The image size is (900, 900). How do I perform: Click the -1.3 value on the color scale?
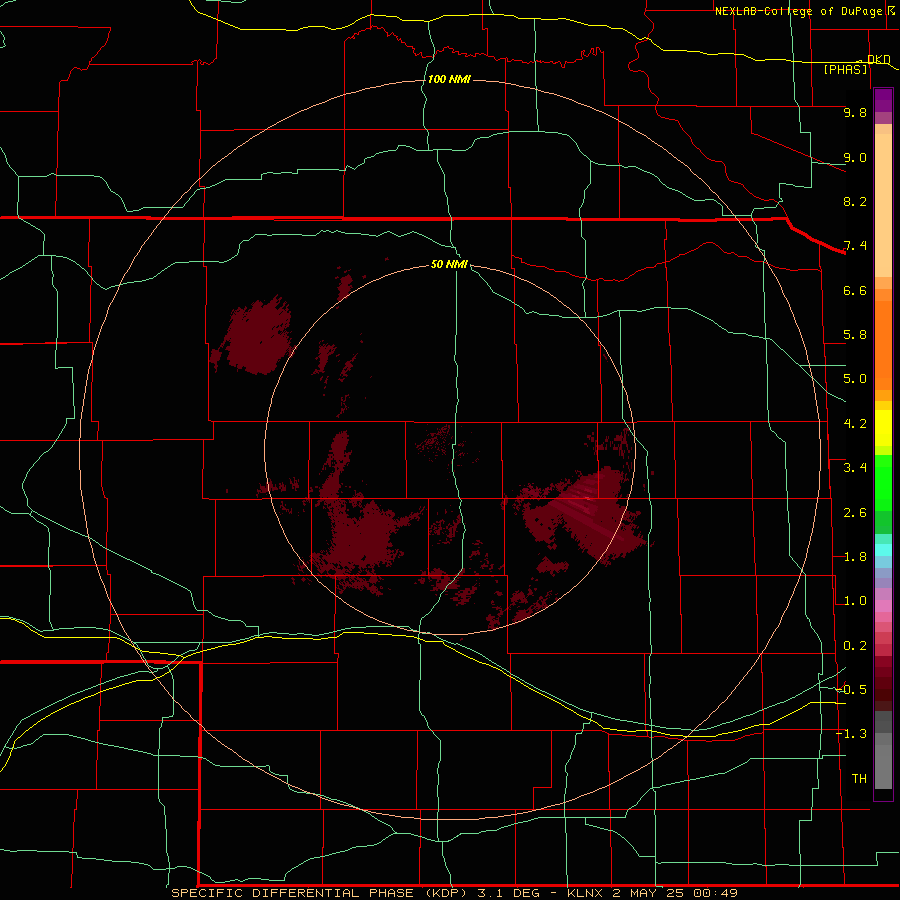click(x=851, y=734)
